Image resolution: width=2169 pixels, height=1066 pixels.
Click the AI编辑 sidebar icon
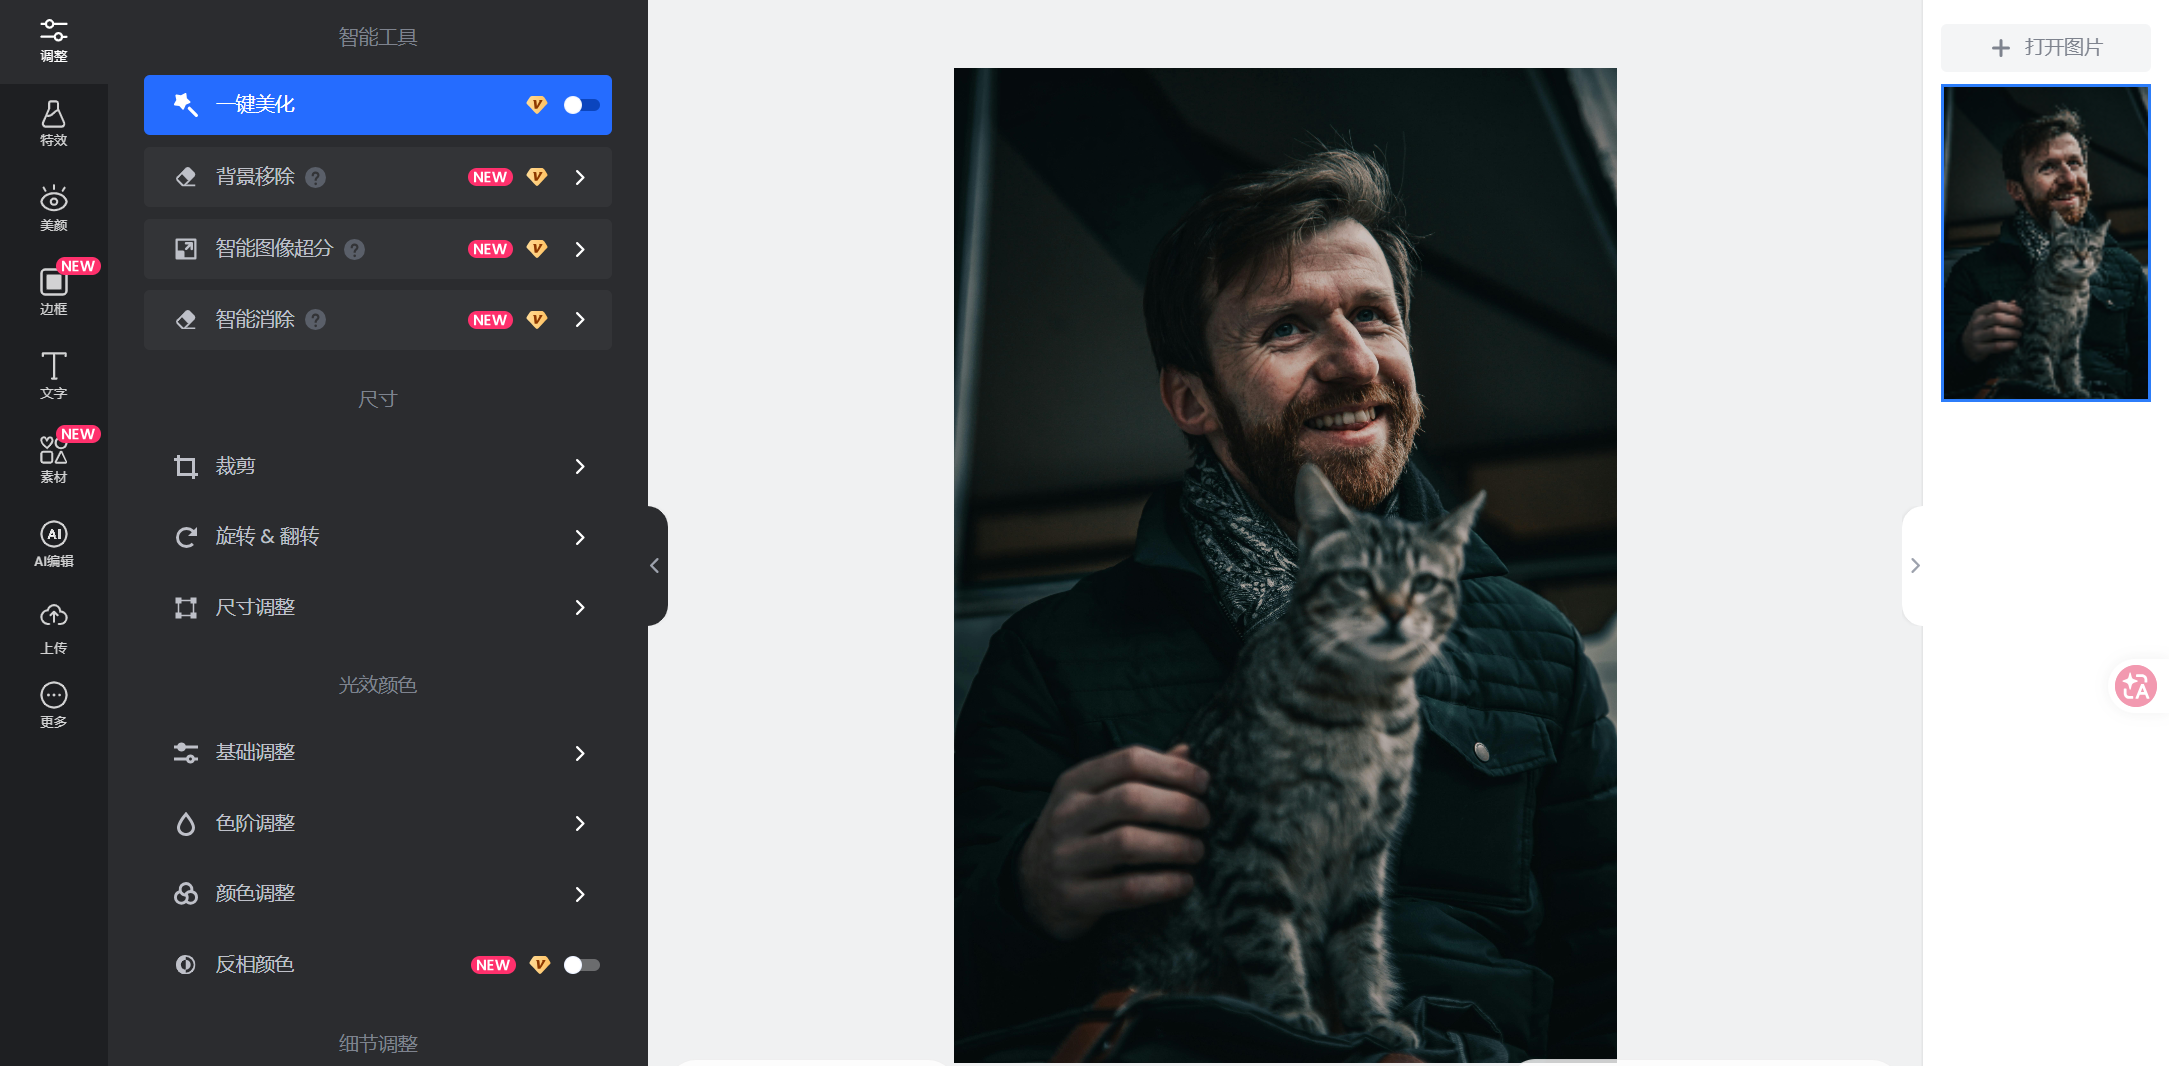[54, 544]
